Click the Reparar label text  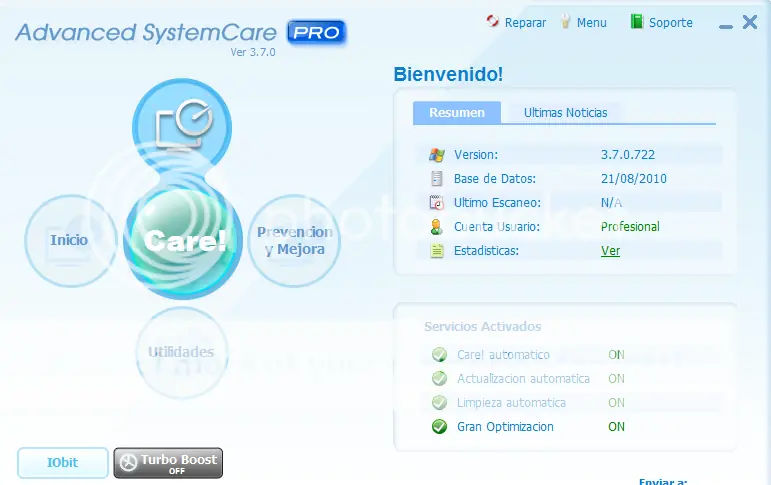(525, 23)
